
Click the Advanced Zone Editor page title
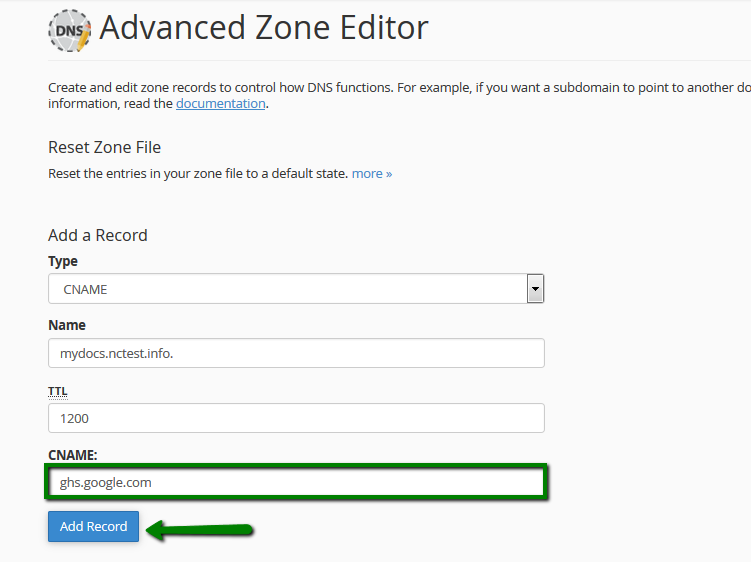pos(263,28)
